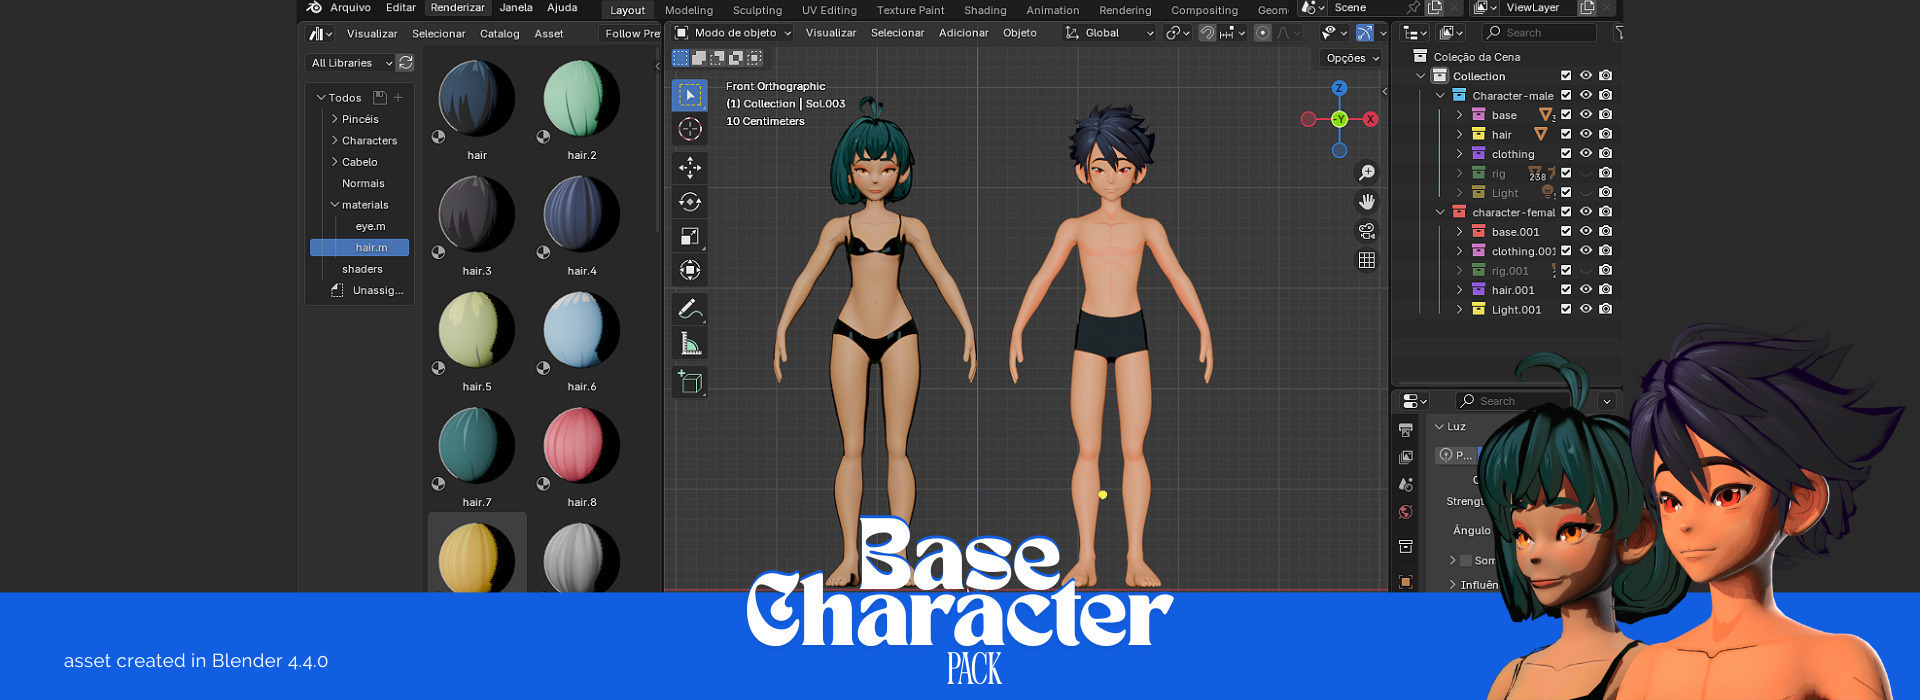Select the hair.m catalog
Viewport: 1920px width, 700px height.
tap(360, 247)
